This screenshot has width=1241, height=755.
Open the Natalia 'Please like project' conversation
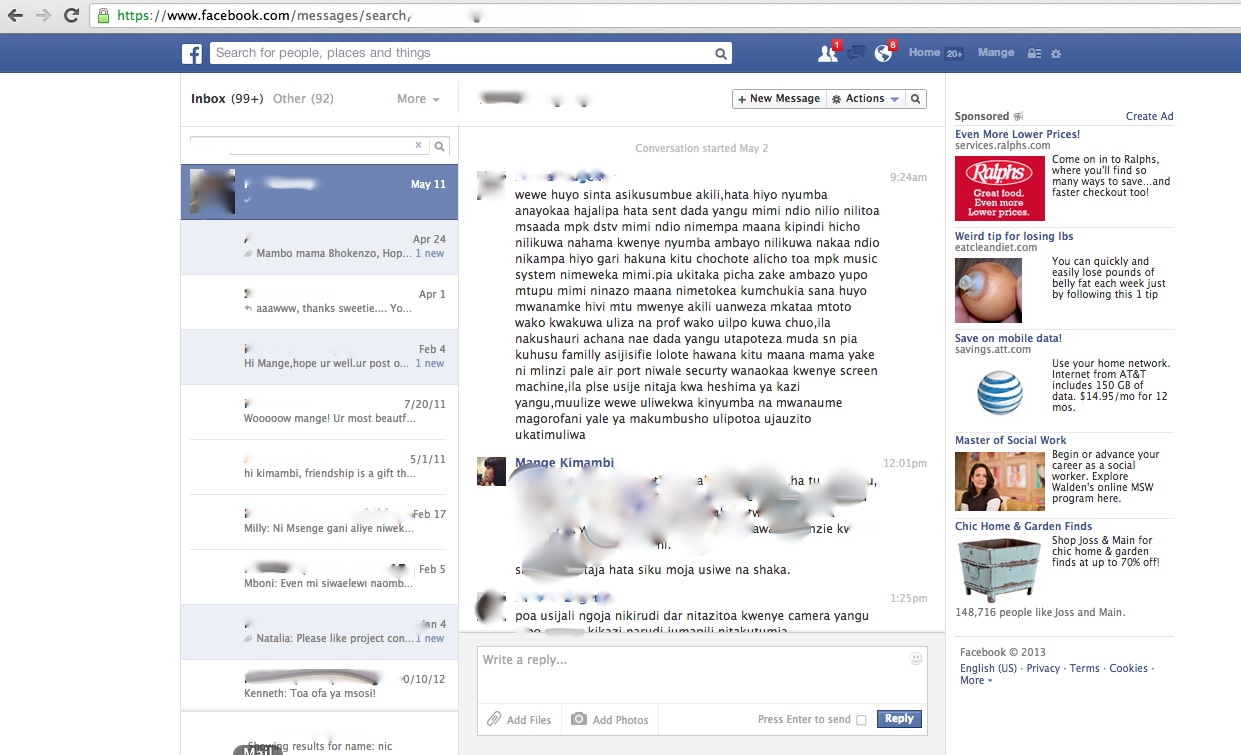coord(319,632)
